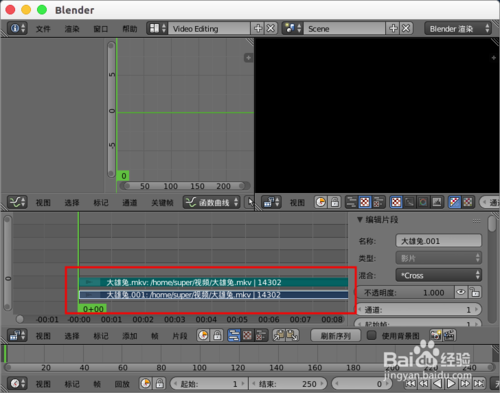The height and width of the screenshot is (393, 500).
Task: Show Preview view type in preview header
Action: [x=365, y=202]
